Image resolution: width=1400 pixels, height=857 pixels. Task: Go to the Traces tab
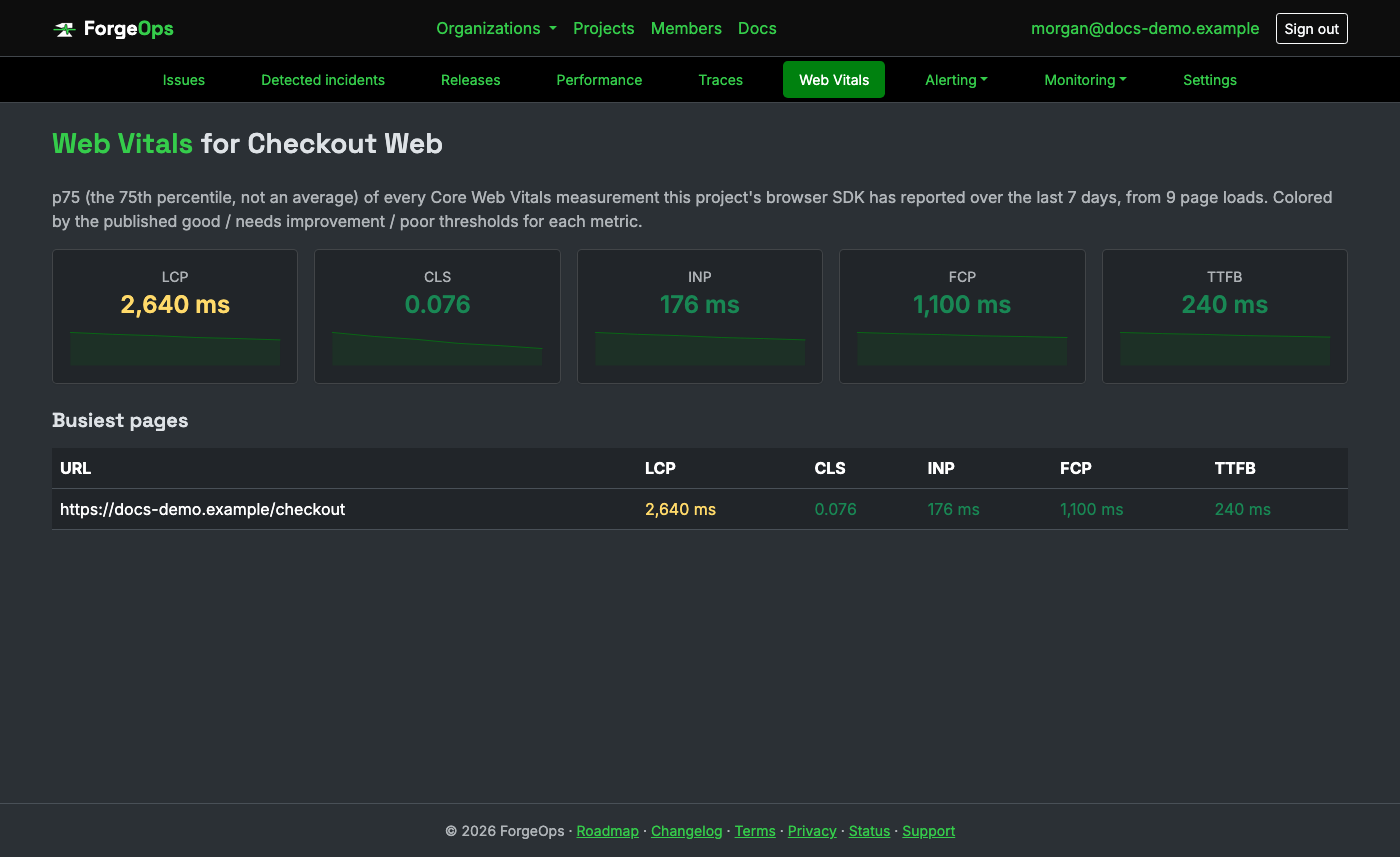(720, 80)
